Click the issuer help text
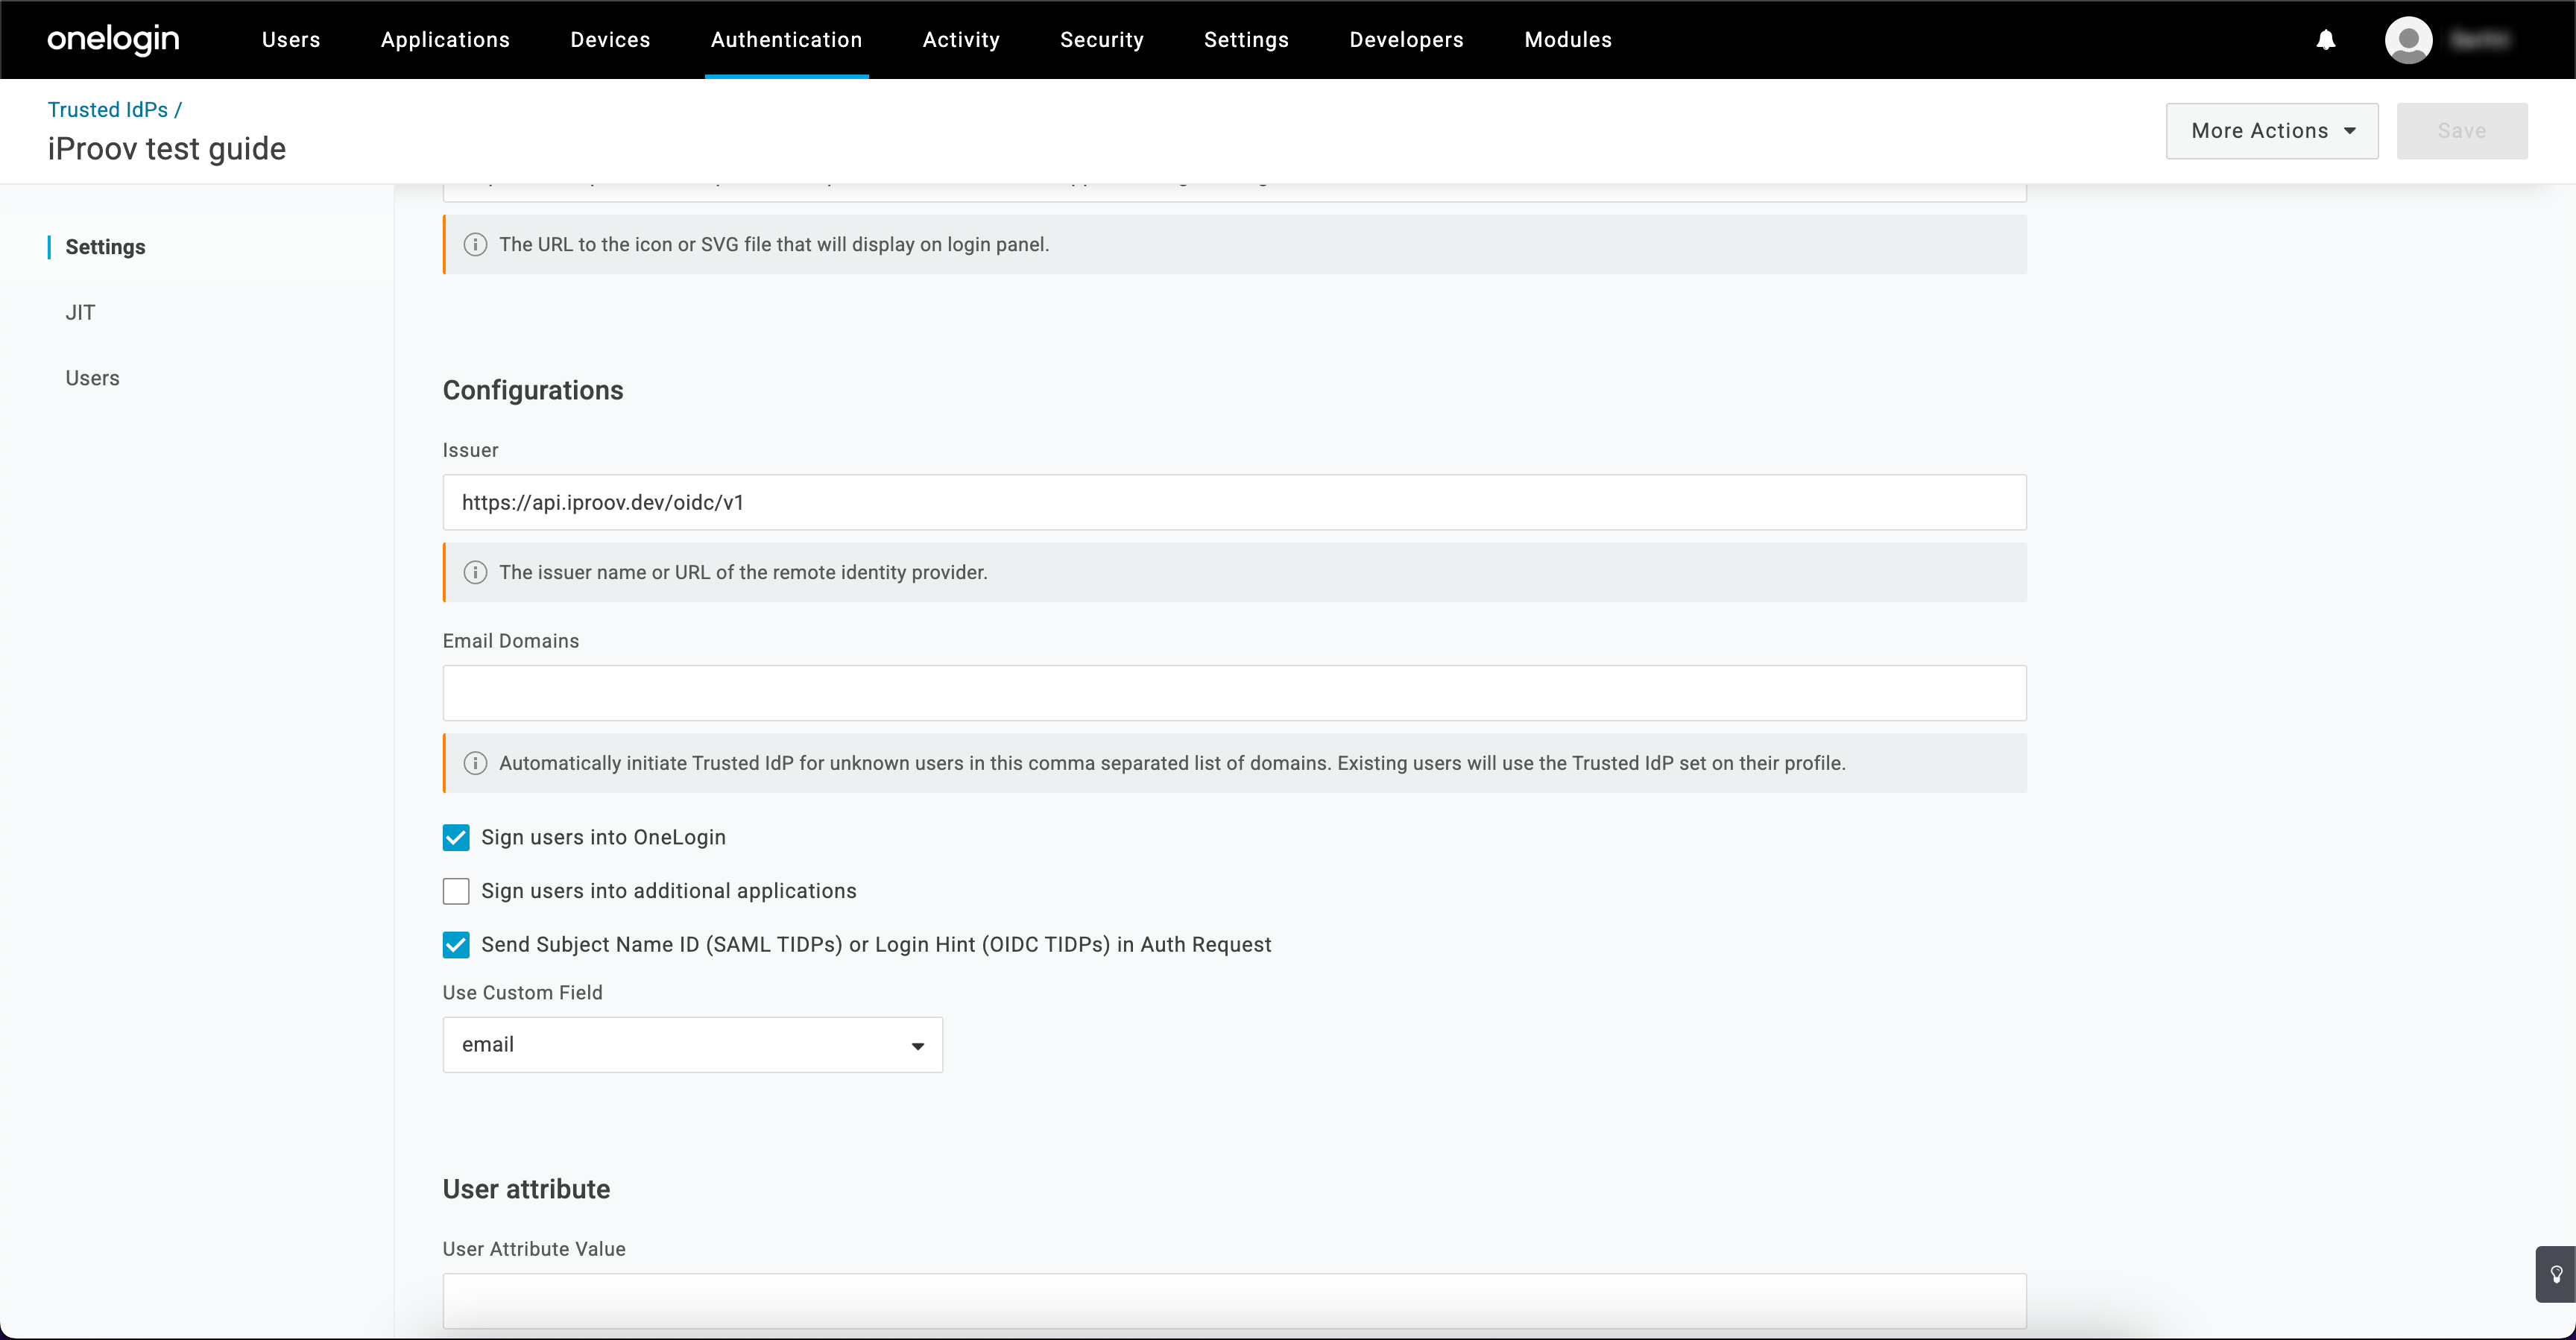The image size is (2576, 1340). 743,573
